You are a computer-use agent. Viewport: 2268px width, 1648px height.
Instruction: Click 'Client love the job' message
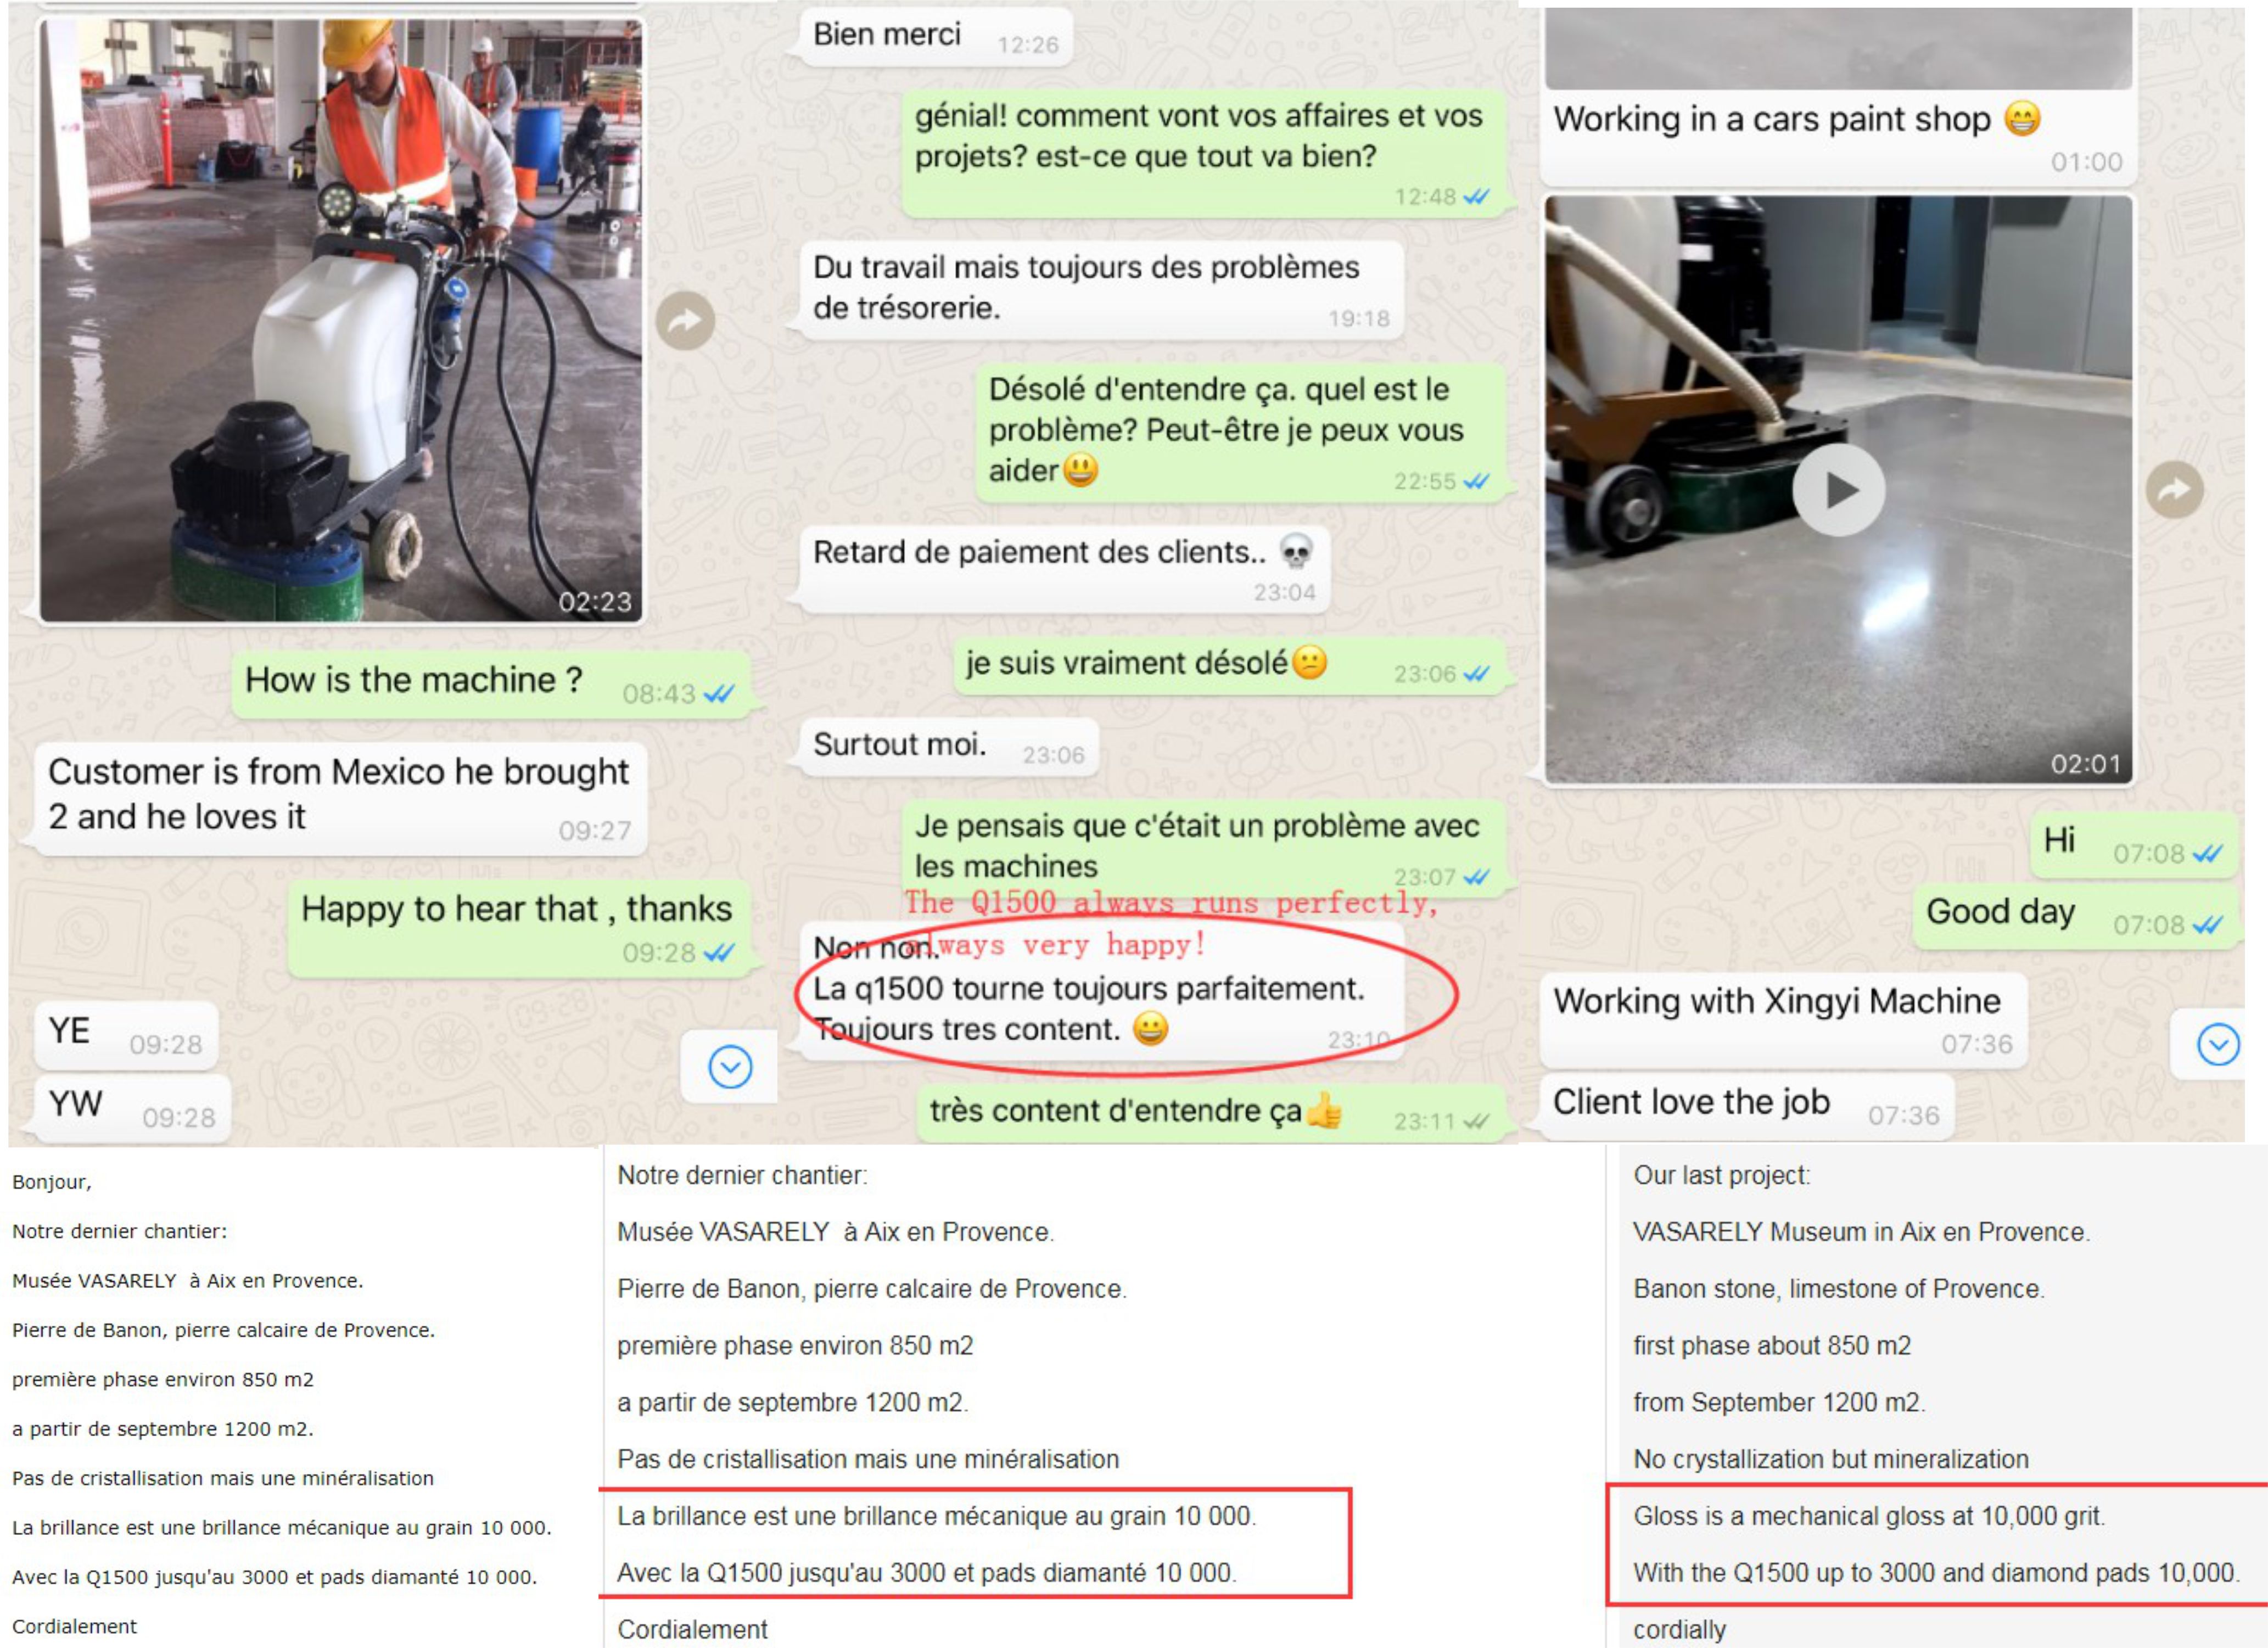1747,1106
